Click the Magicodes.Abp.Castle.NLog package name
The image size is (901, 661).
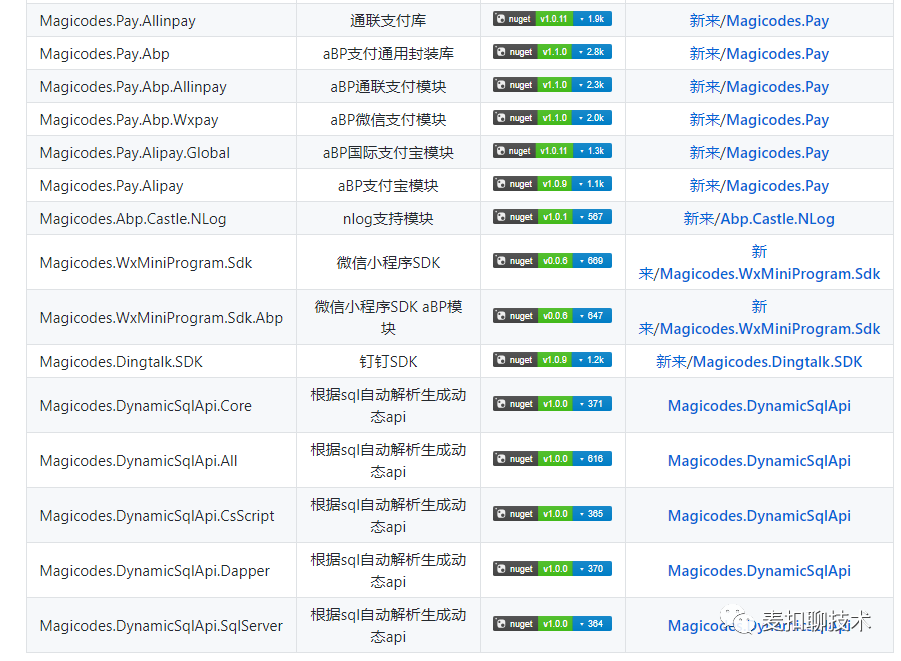pos(133,220)
